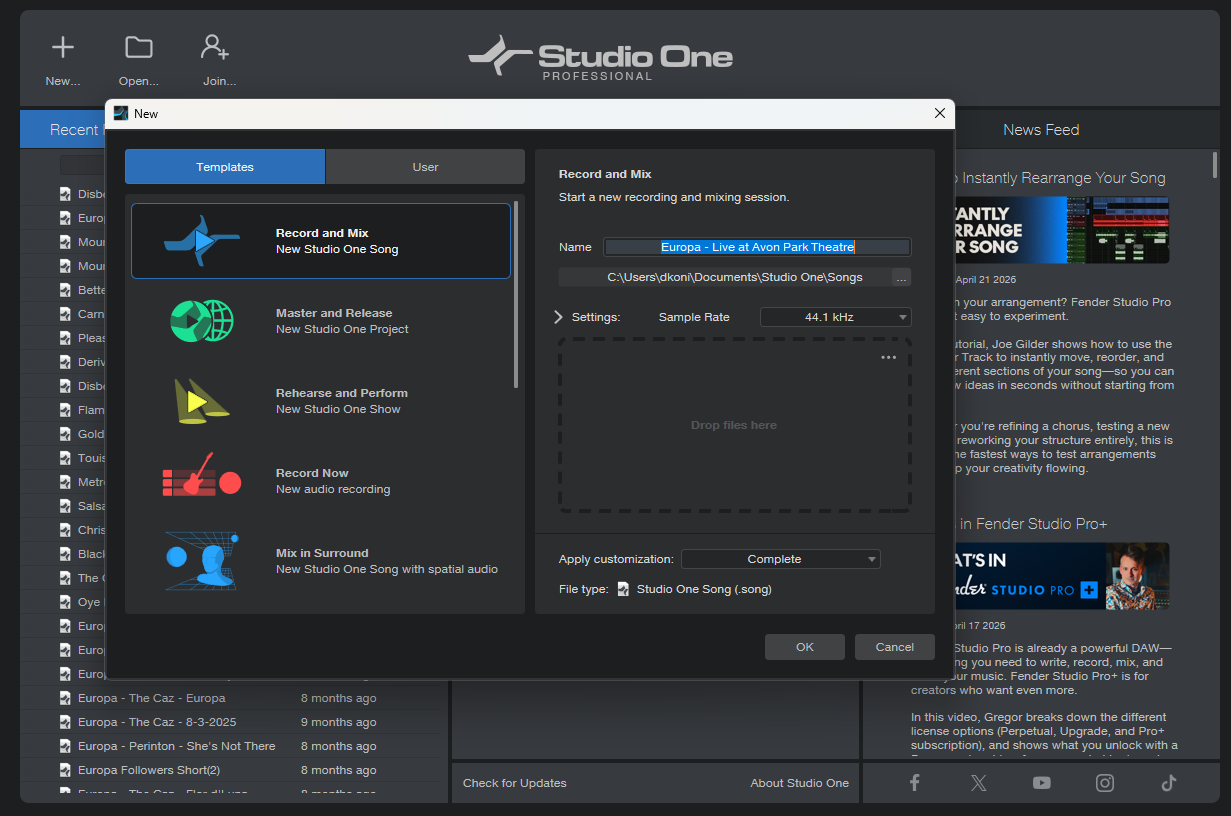The height and width of the screenshot is (816, 1231).
Task: Switch to the User tab
Action: tap(425, 167)
